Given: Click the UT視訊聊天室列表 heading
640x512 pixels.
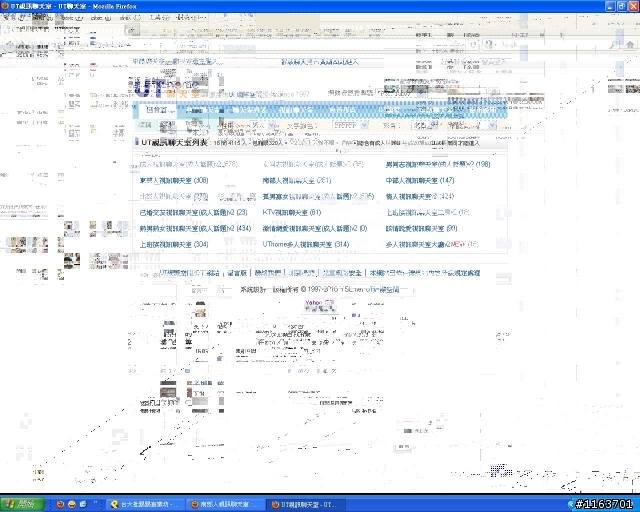Looking at the screenshot, I should coord(174,142).
